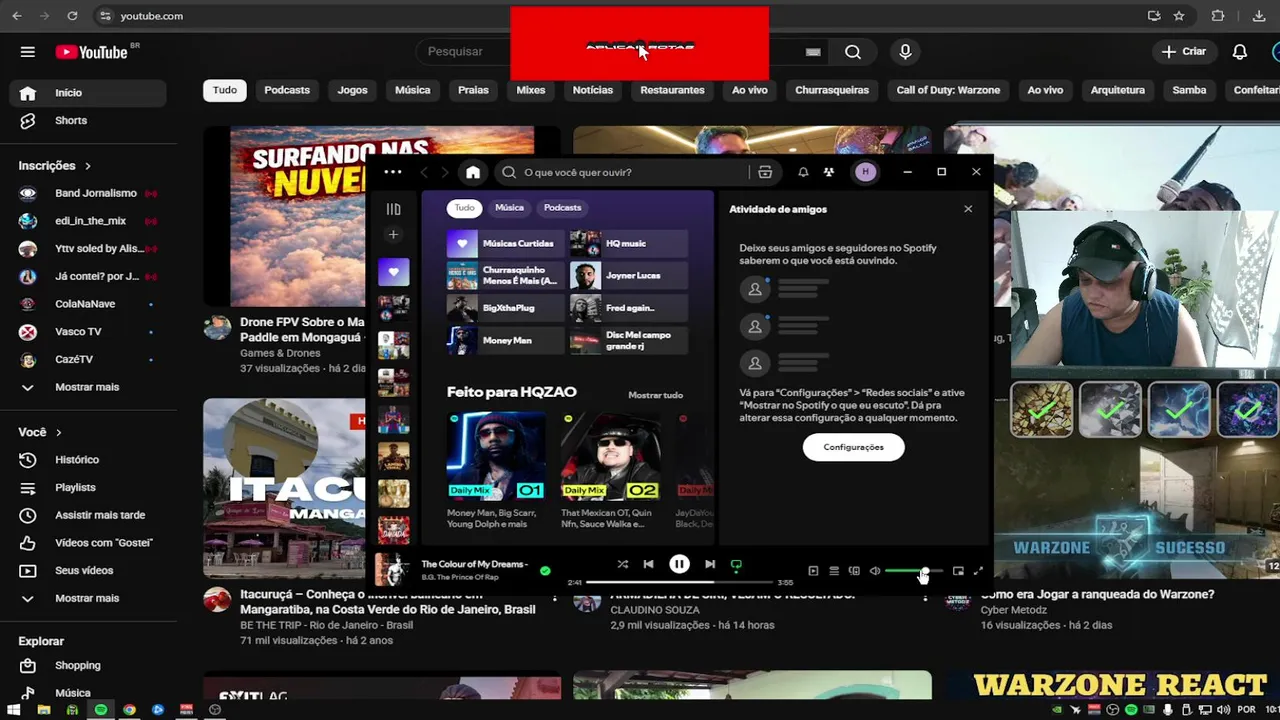Open the YouTube hamburger guide menu
1280x720 pixels.
pyautogui.click(x=28, y=52)
